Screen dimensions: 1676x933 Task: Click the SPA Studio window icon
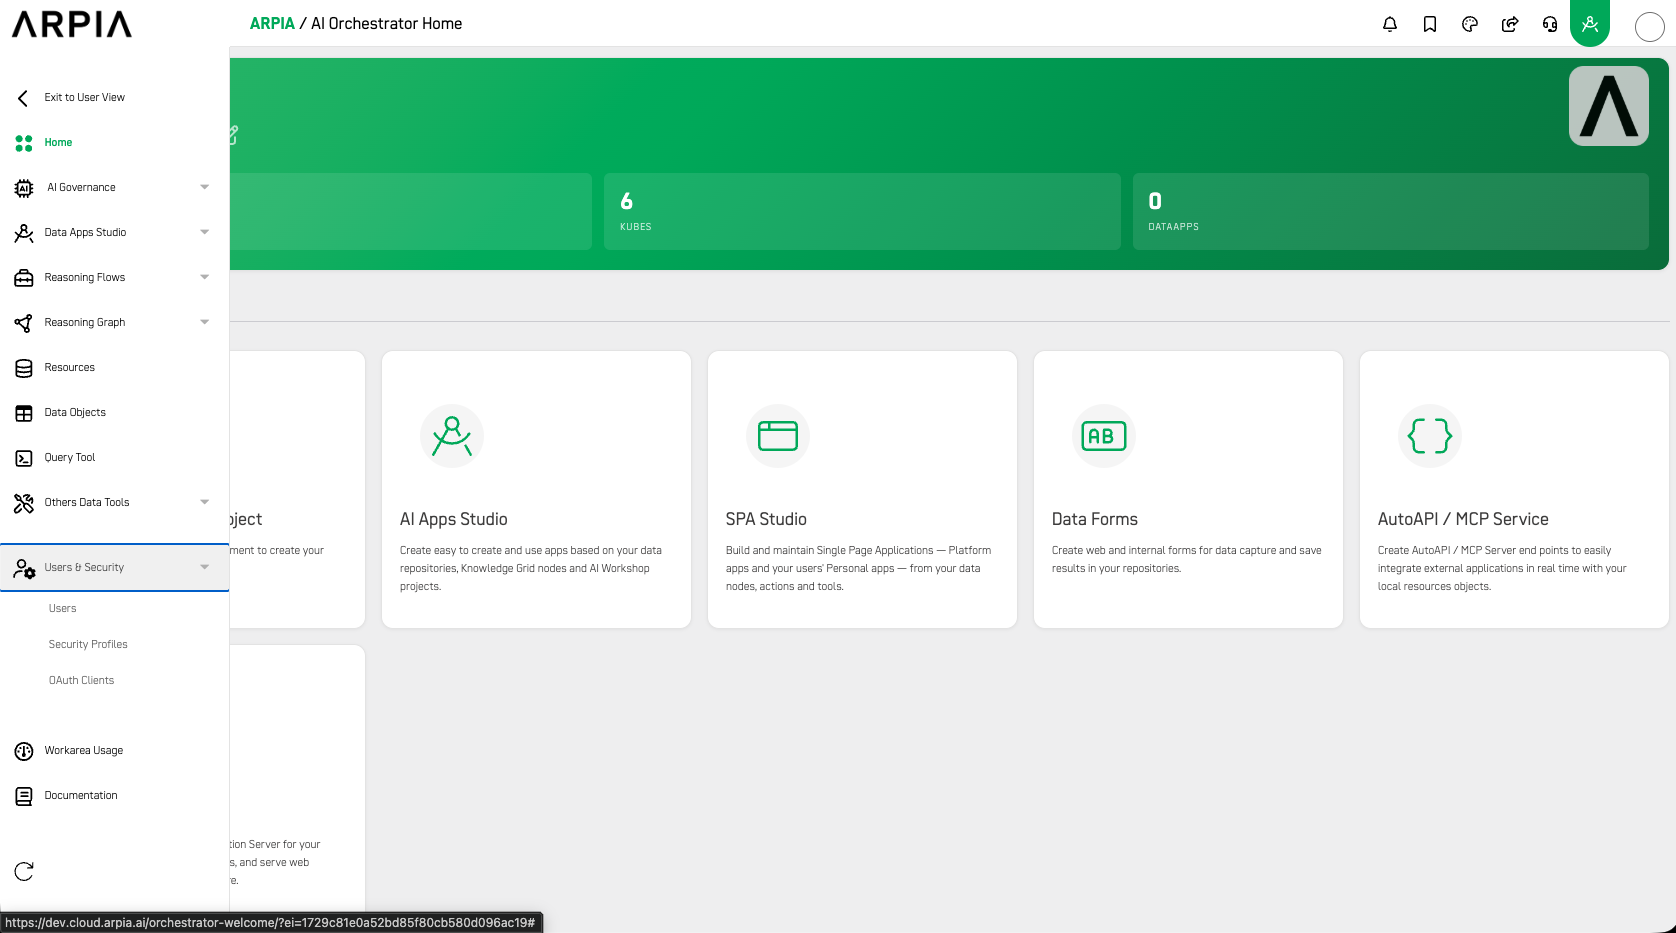coord(778,436)
